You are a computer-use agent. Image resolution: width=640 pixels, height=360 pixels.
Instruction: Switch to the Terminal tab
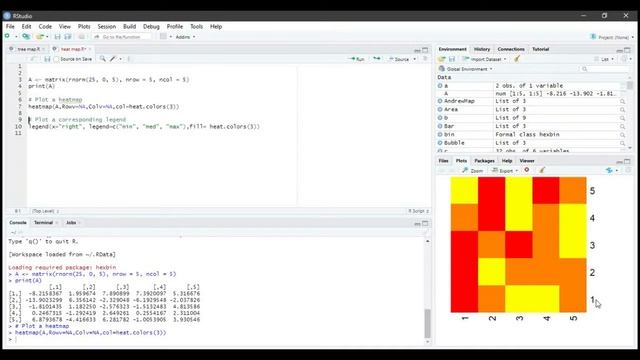pyautogui.click(x=43, y=223)
